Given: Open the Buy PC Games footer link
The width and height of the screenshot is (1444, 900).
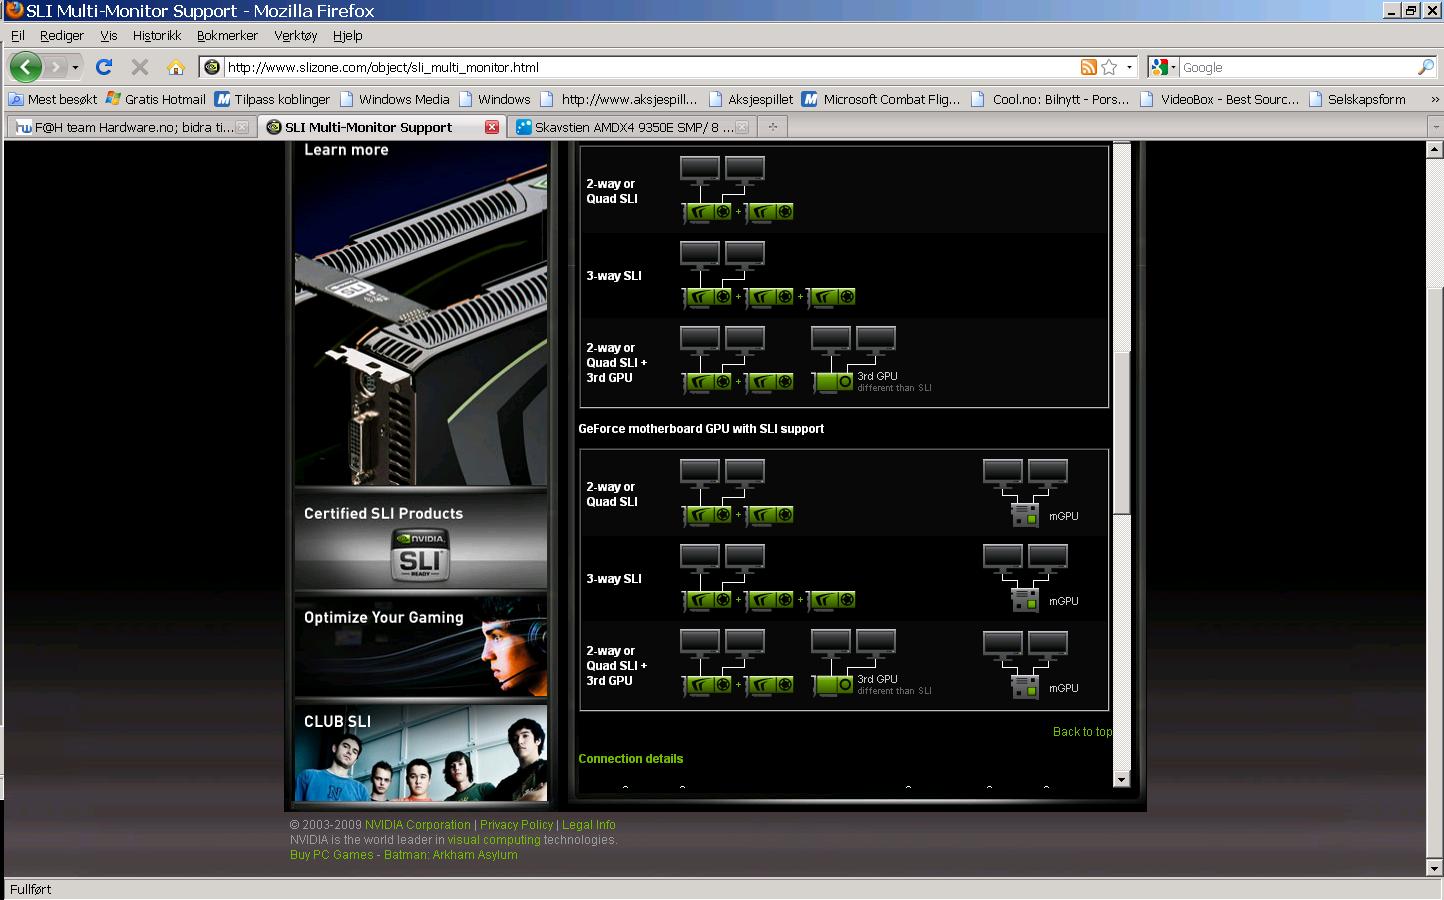Looking at the screenshot, I should 331,855.
